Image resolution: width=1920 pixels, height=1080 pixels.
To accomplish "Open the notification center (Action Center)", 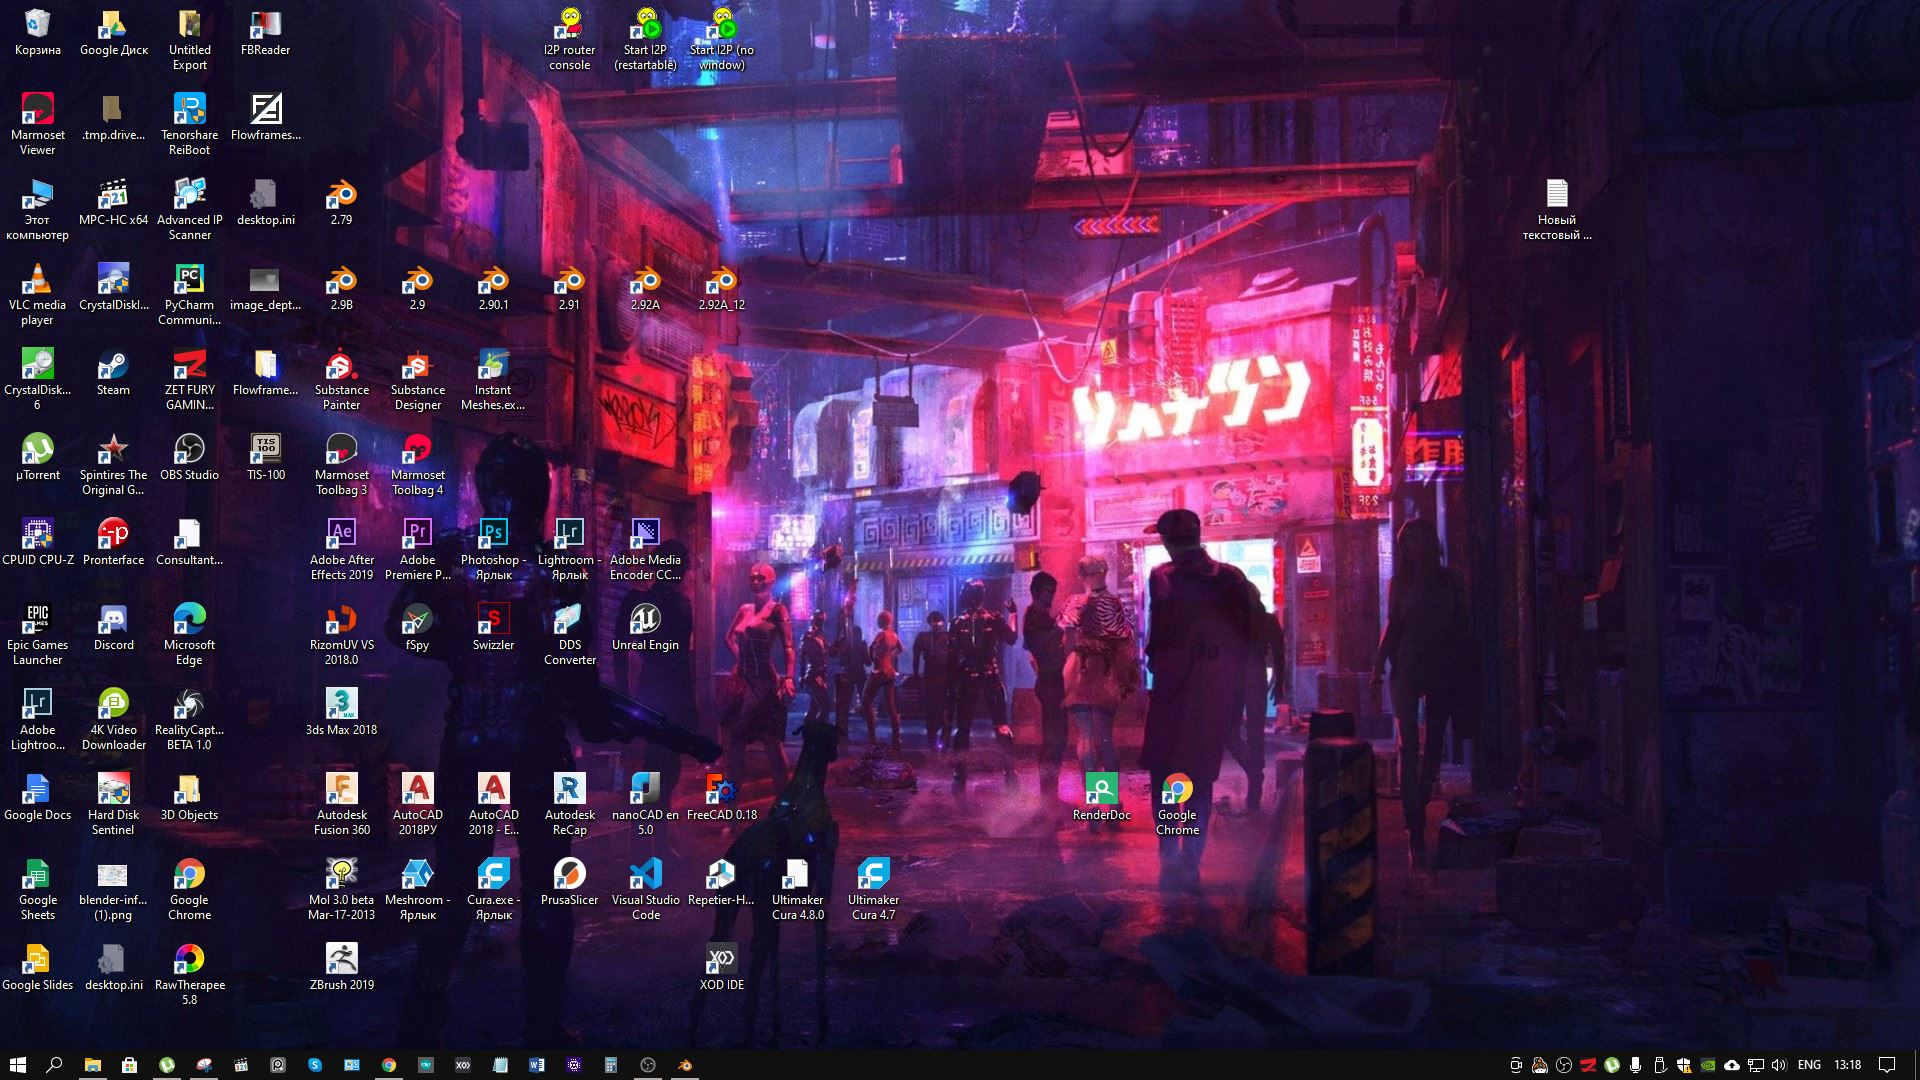I will (1887, 1065).
